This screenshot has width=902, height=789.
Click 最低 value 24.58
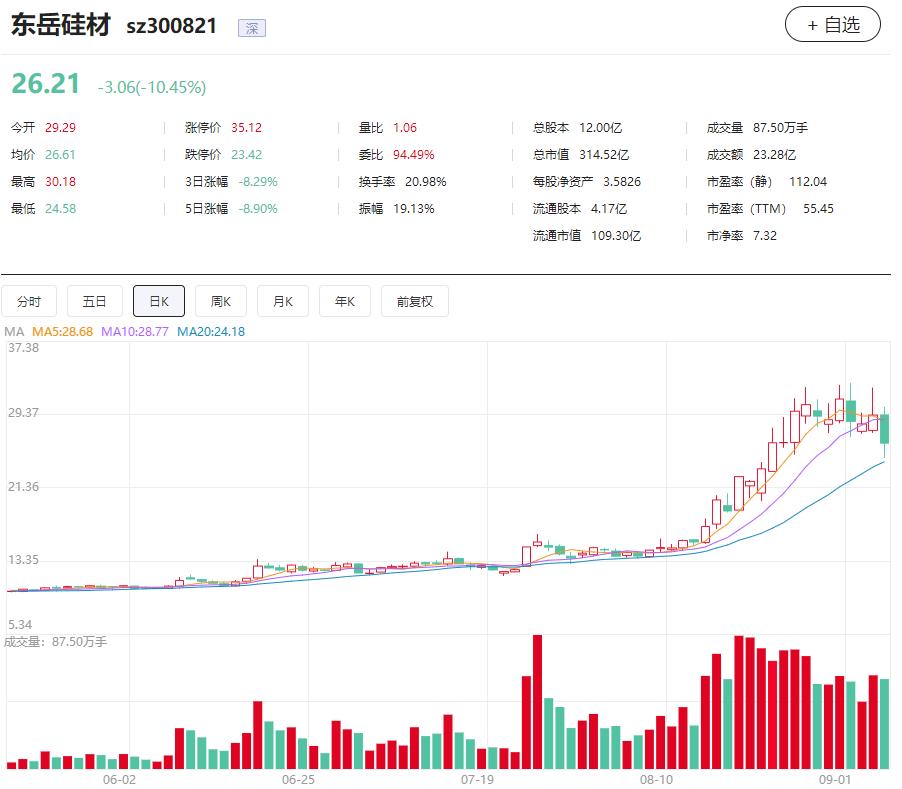tap(60, 209)
